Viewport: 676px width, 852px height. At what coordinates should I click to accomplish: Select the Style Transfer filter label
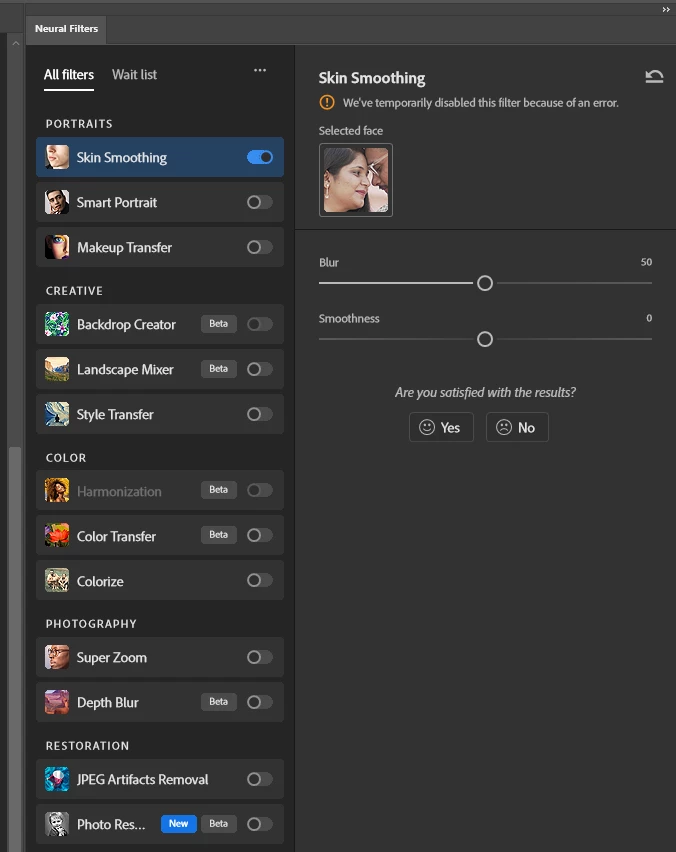(x=115, y=415)
